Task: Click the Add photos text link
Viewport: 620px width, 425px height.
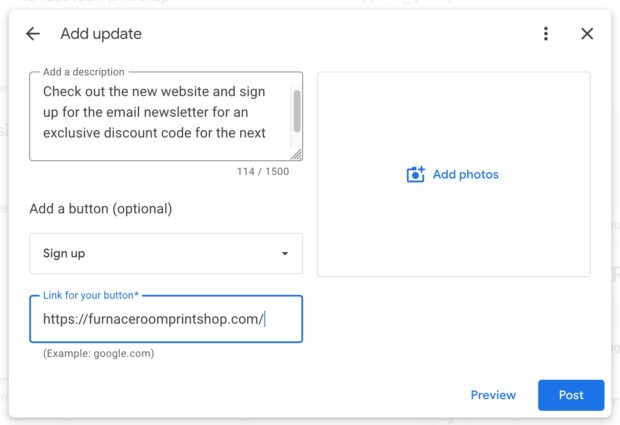Action: 465,174
